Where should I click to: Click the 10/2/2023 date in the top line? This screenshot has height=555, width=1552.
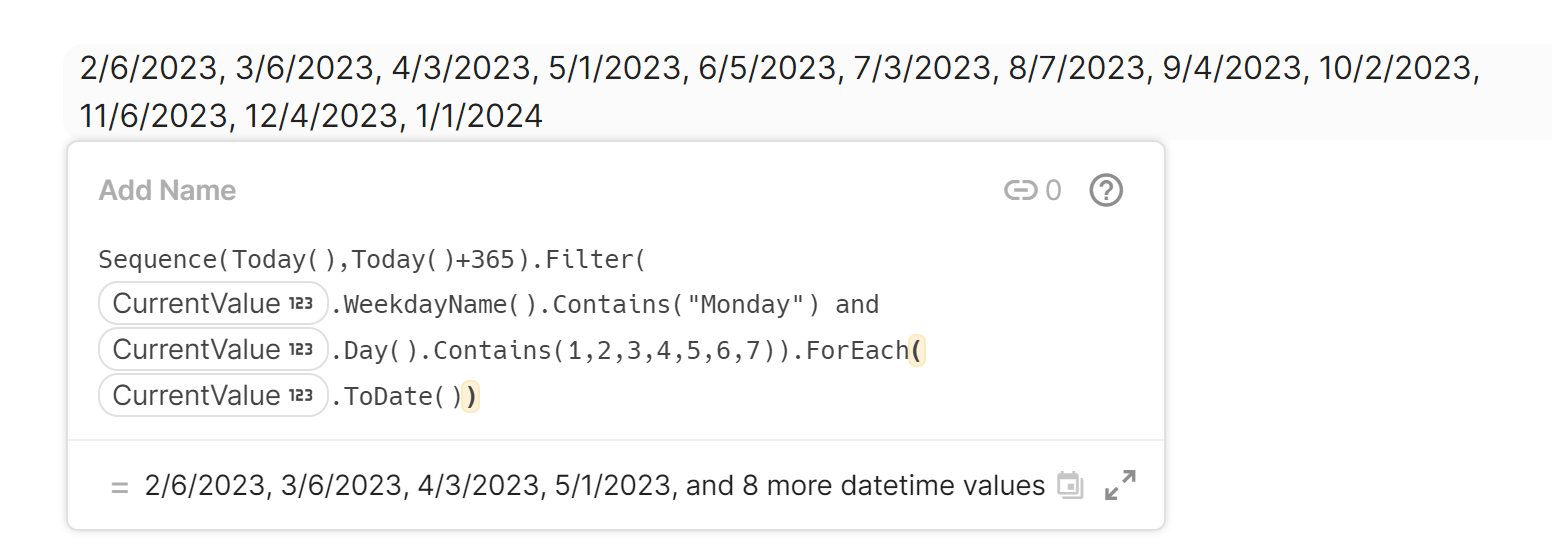(x=1396, y=68)
